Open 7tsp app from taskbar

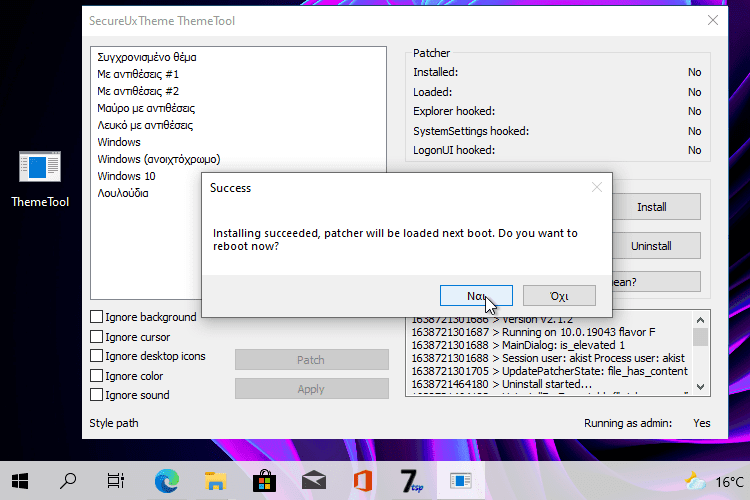pyautogui.click(x=412, y=481)
